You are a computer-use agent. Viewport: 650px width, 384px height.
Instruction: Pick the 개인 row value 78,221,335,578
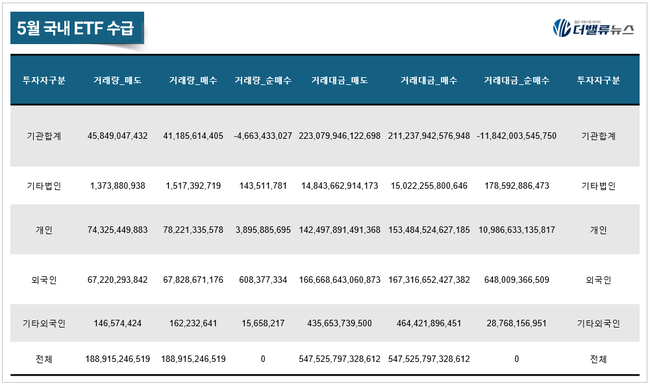point(193,230)
